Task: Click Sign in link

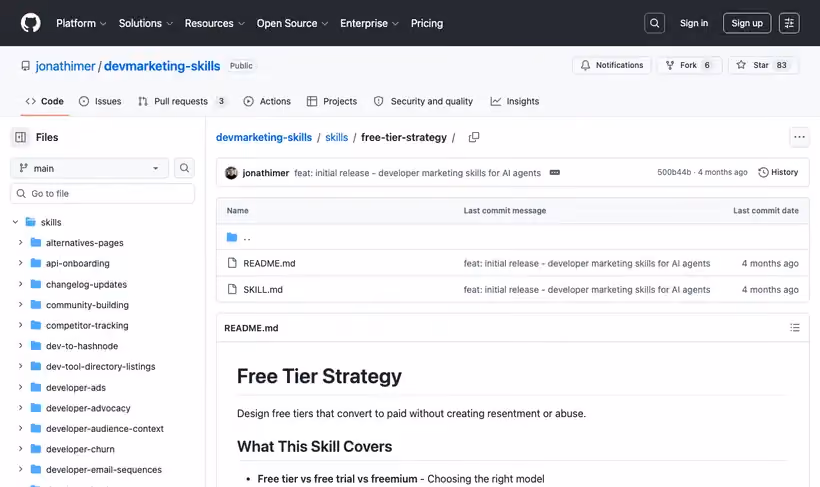Action: pyautogui.click(x=694, y=23)
